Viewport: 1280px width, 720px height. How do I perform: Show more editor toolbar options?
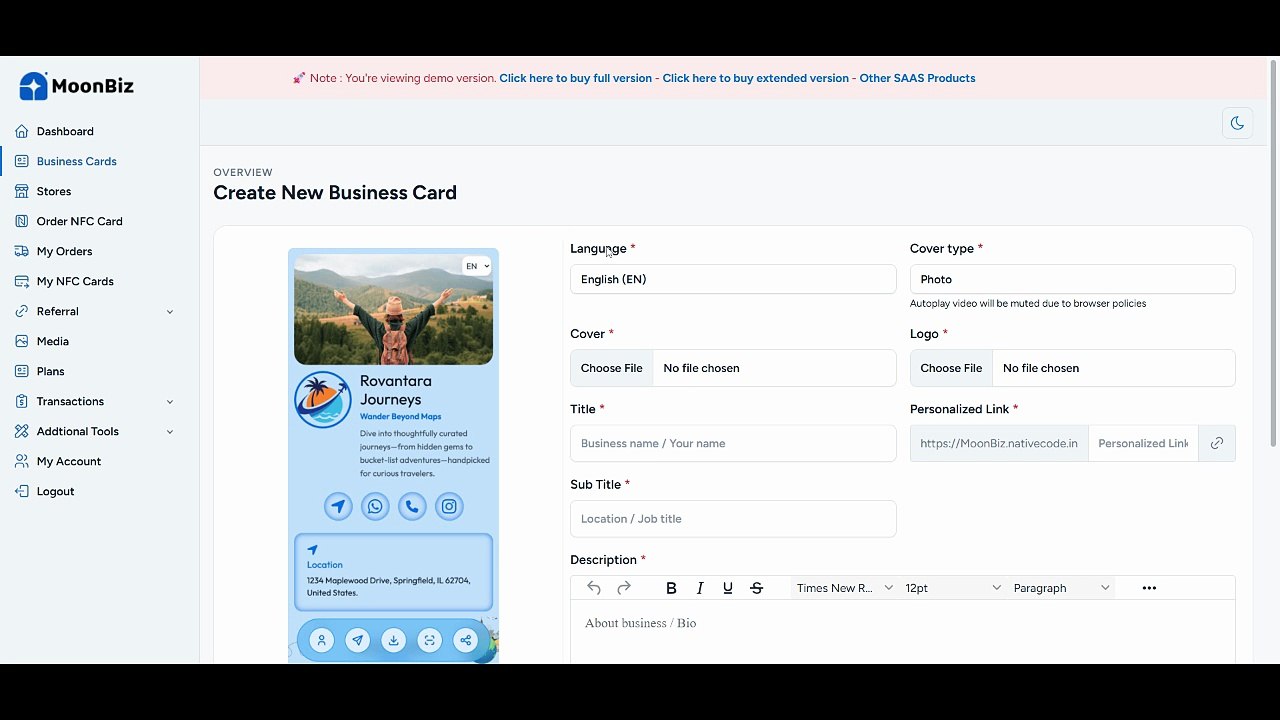point(1149,588)
